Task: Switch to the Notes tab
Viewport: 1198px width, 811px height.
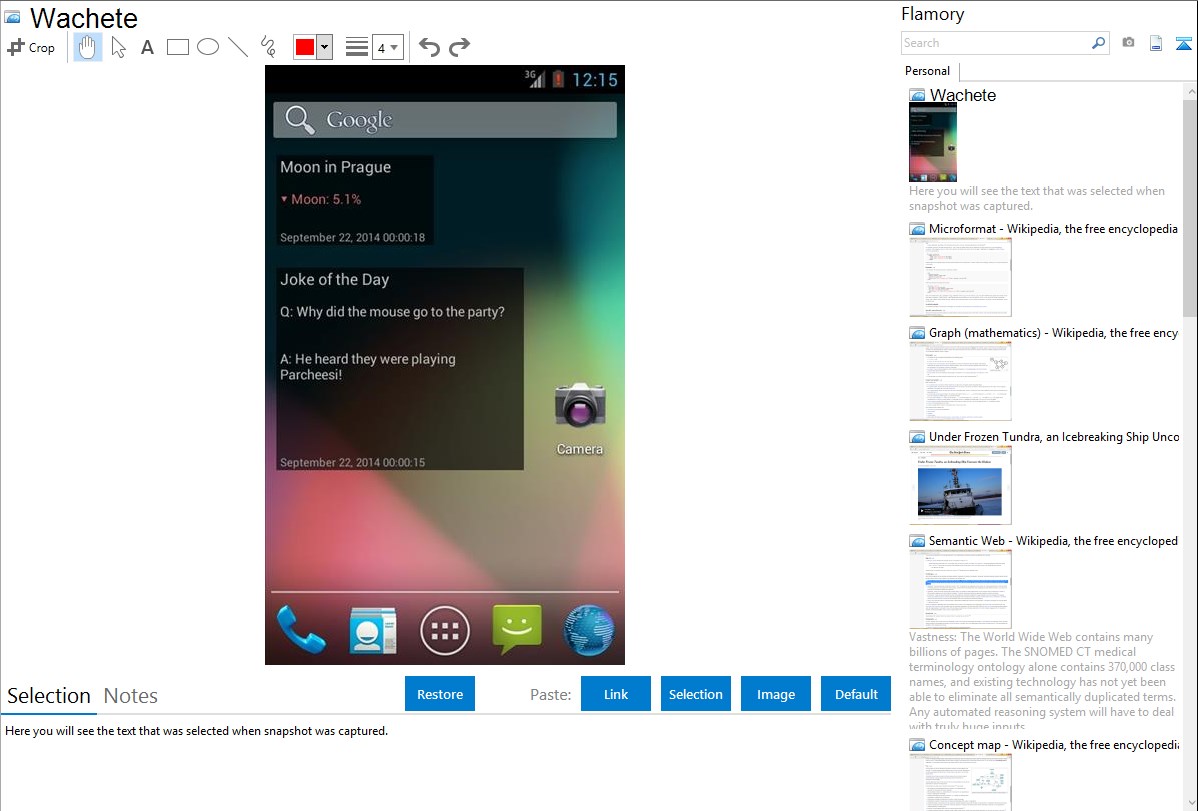Action: (x=131, y=696)
